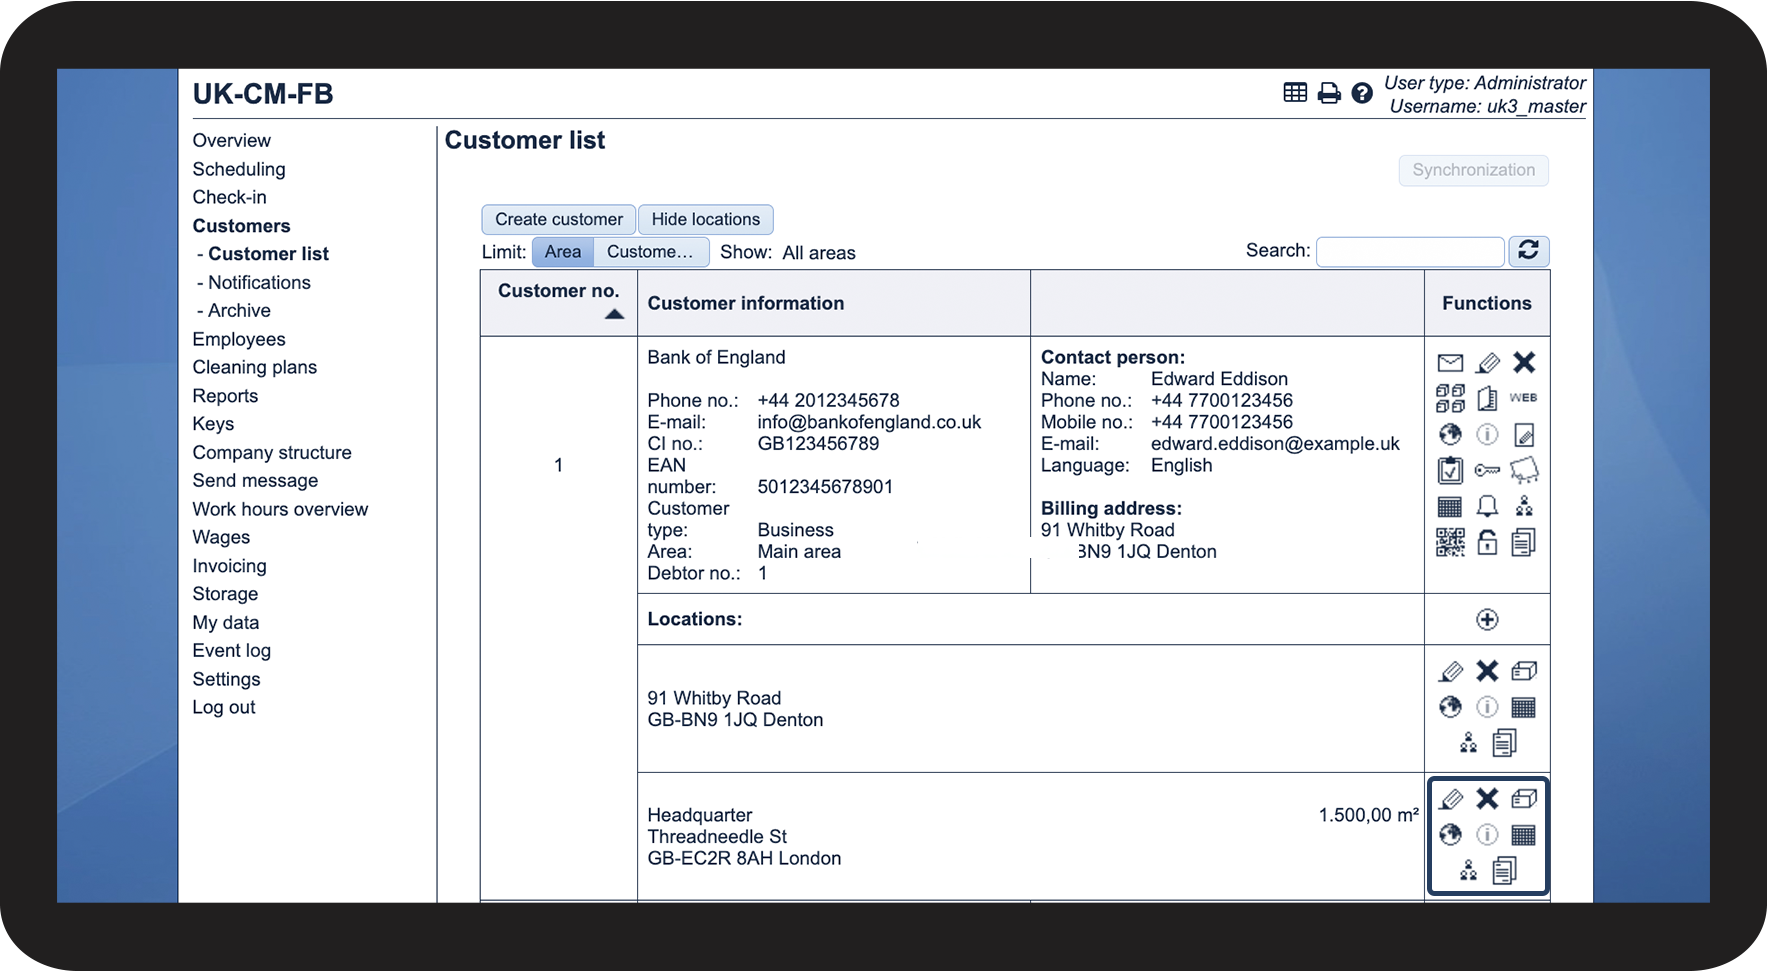Viewport: 1767px width, 971px height.
Task: Open keys for the Bank of England customer
Action: (1488, 470)
